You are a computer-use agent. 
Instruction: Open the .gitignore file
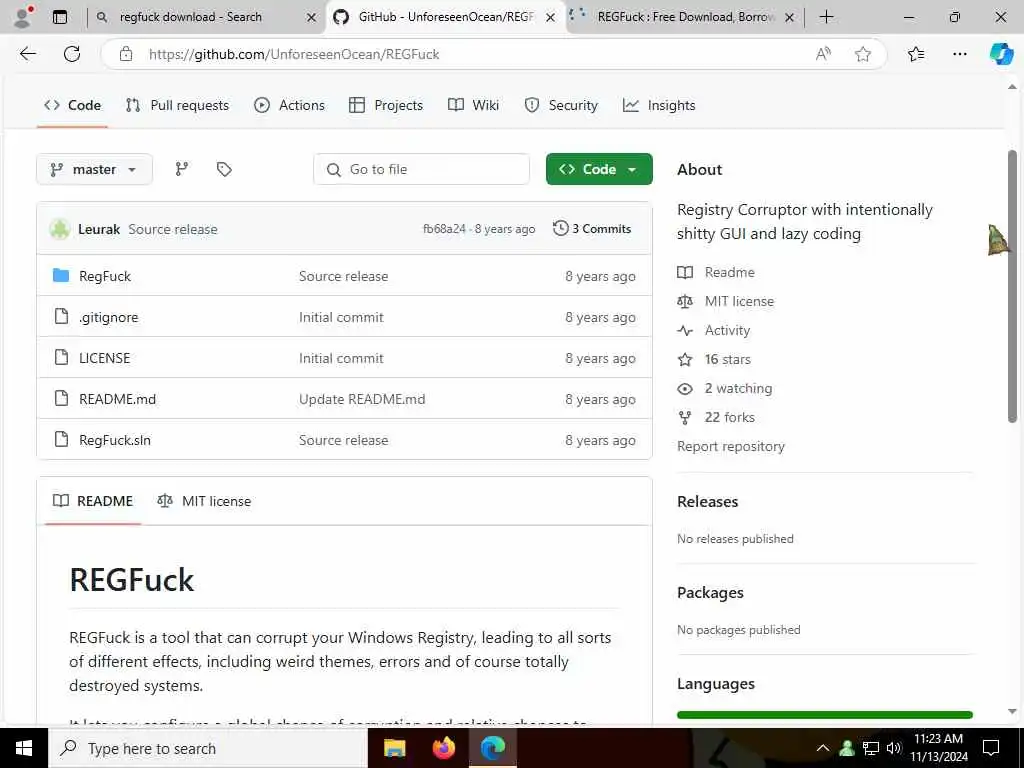[108, 317]
